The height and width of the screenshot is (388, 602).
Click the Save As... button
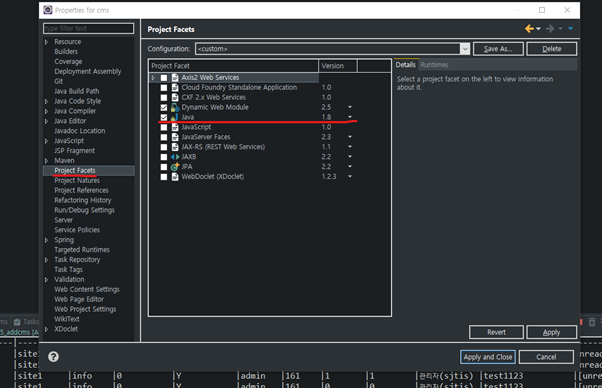click(498, 49)
